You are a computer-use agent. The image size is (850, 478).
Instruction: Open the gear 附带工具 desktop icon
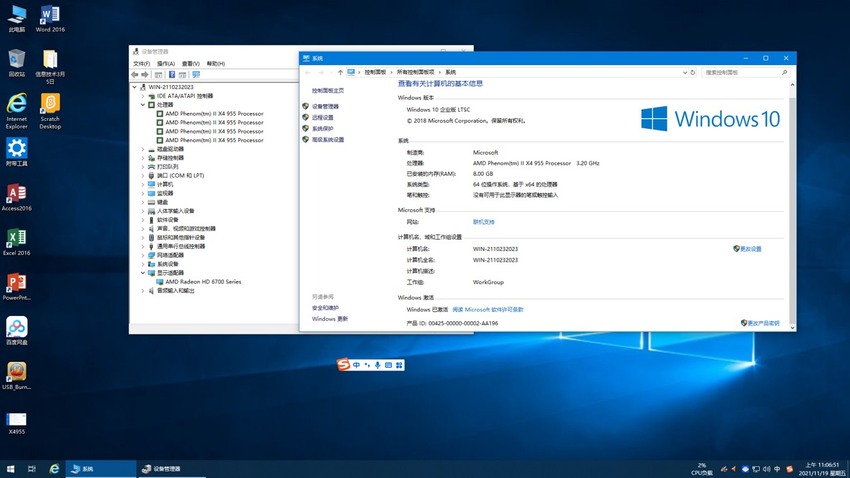click(x=17, y=152)
